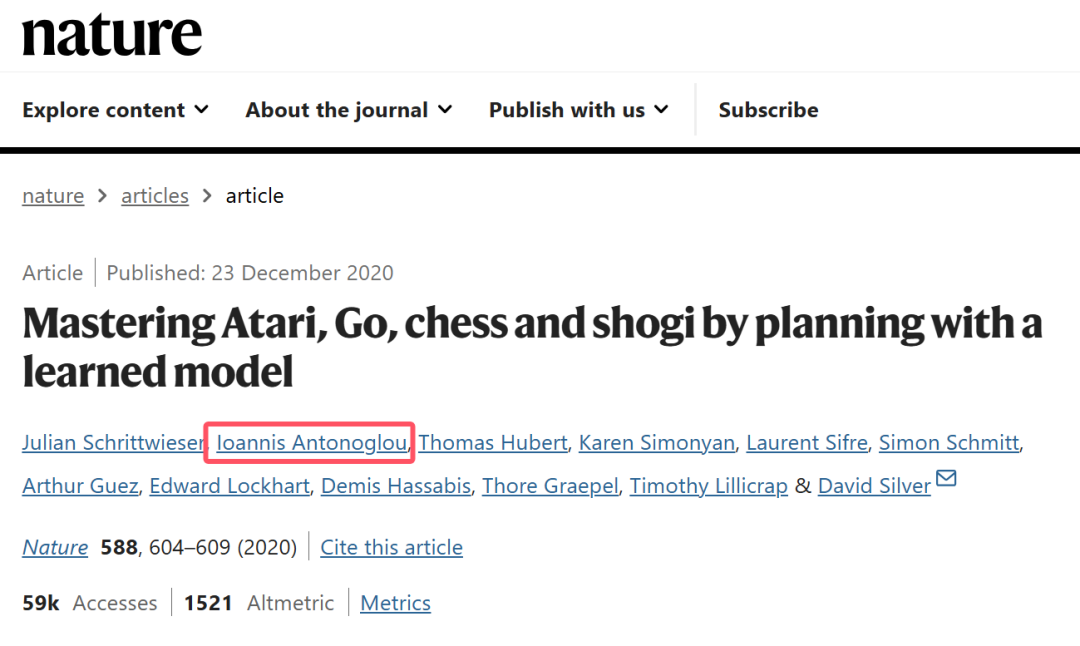Click the Timothy Lillicrap author link
This screenshot has width=1080, height=646.
(708, 486)
